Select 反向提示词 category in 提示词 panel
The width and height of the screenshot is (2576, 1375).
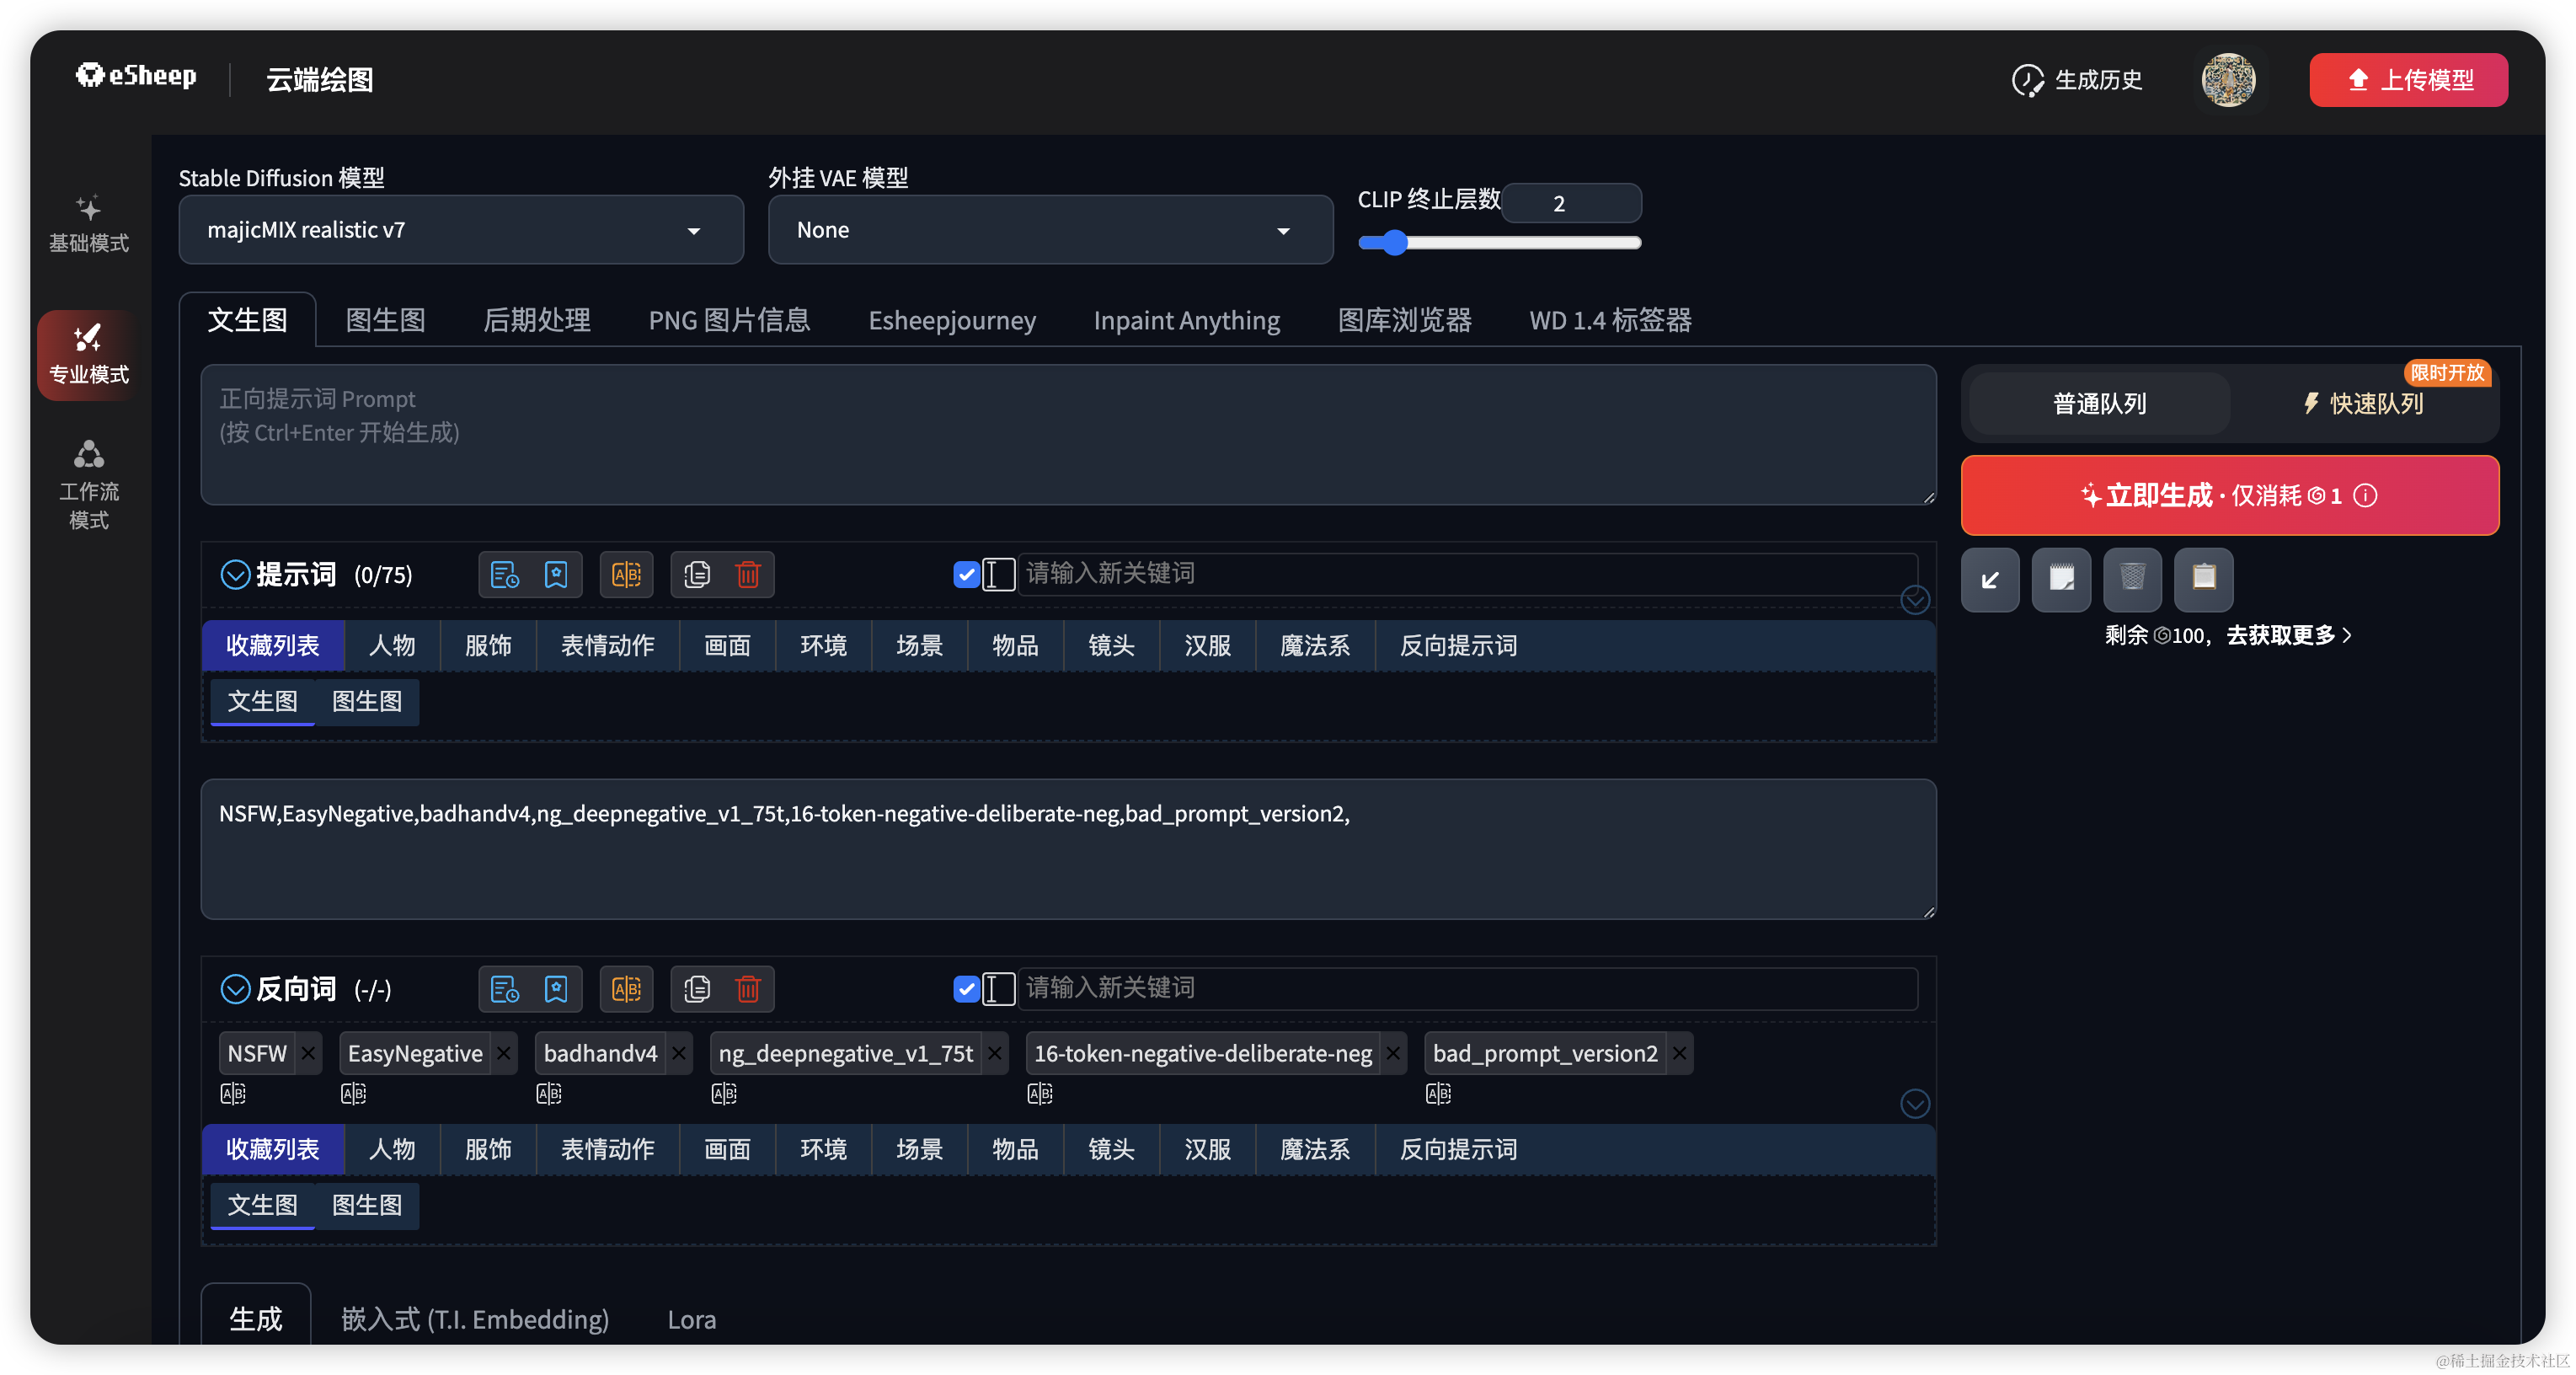tap(1458, 646)
